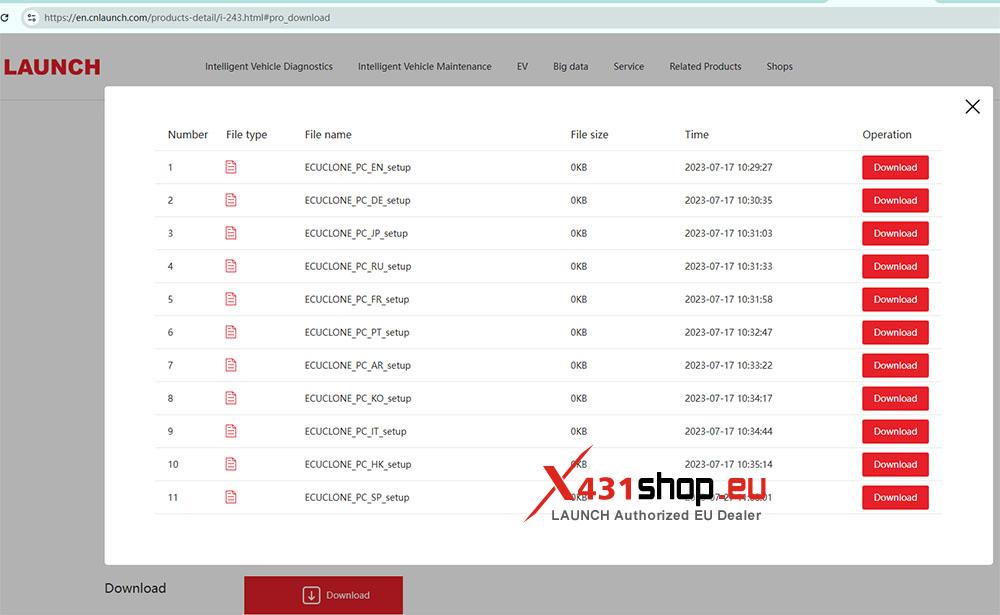Select file name ECUCLONE_PC_KO_setup
This screenshot has height=615, width=1000.
pos(358,399)
